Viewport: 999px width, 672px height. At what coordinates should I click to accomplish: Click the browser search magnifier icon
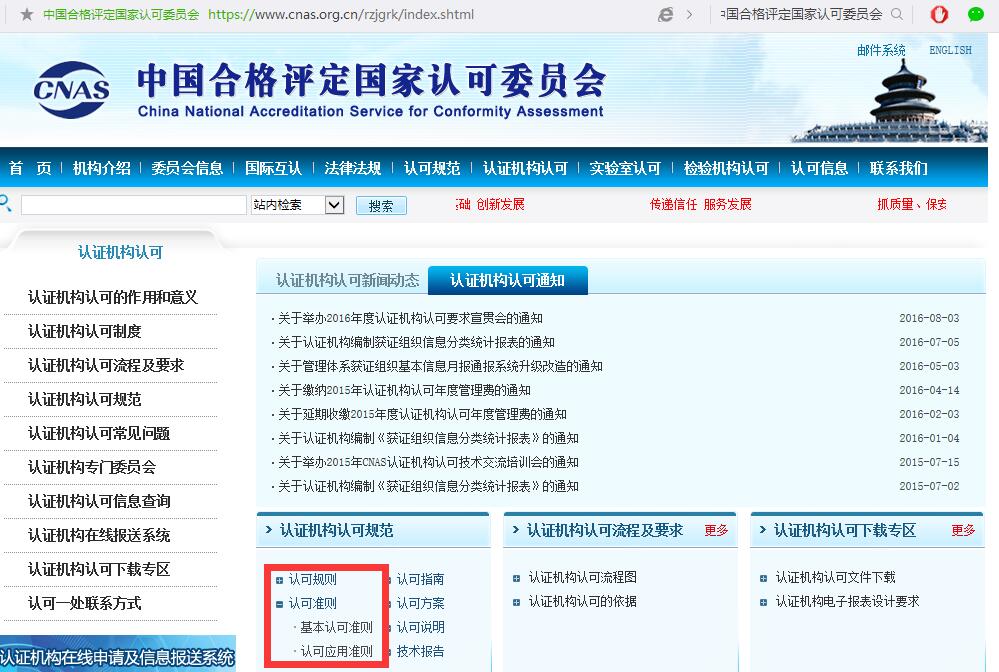[897, 14]
